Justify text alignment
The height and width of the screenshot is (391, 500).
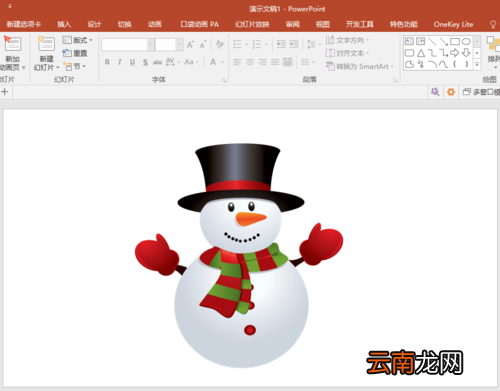point(275,62)
